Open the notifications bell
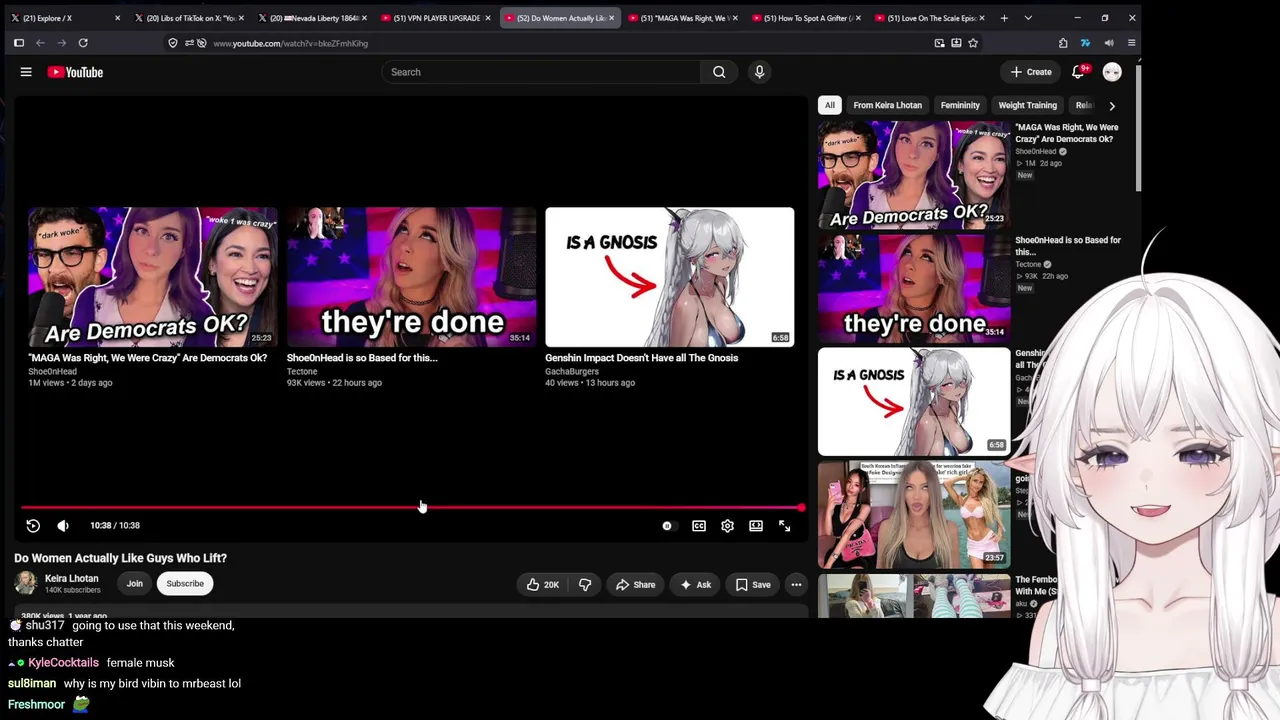The width and height of the screenshot is (1280, 720). [x=1079, y=72]
